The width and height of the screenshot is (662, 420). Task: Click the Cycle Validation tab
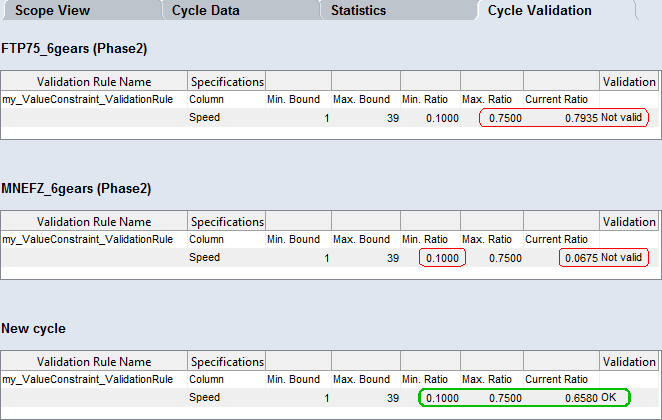[539, 10]
